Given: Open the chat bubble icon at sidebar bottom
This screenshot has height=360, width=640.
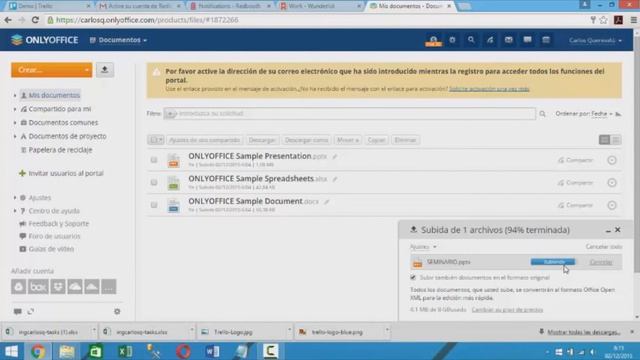Looking at the screenshot, I should click(x=18, y=311).
